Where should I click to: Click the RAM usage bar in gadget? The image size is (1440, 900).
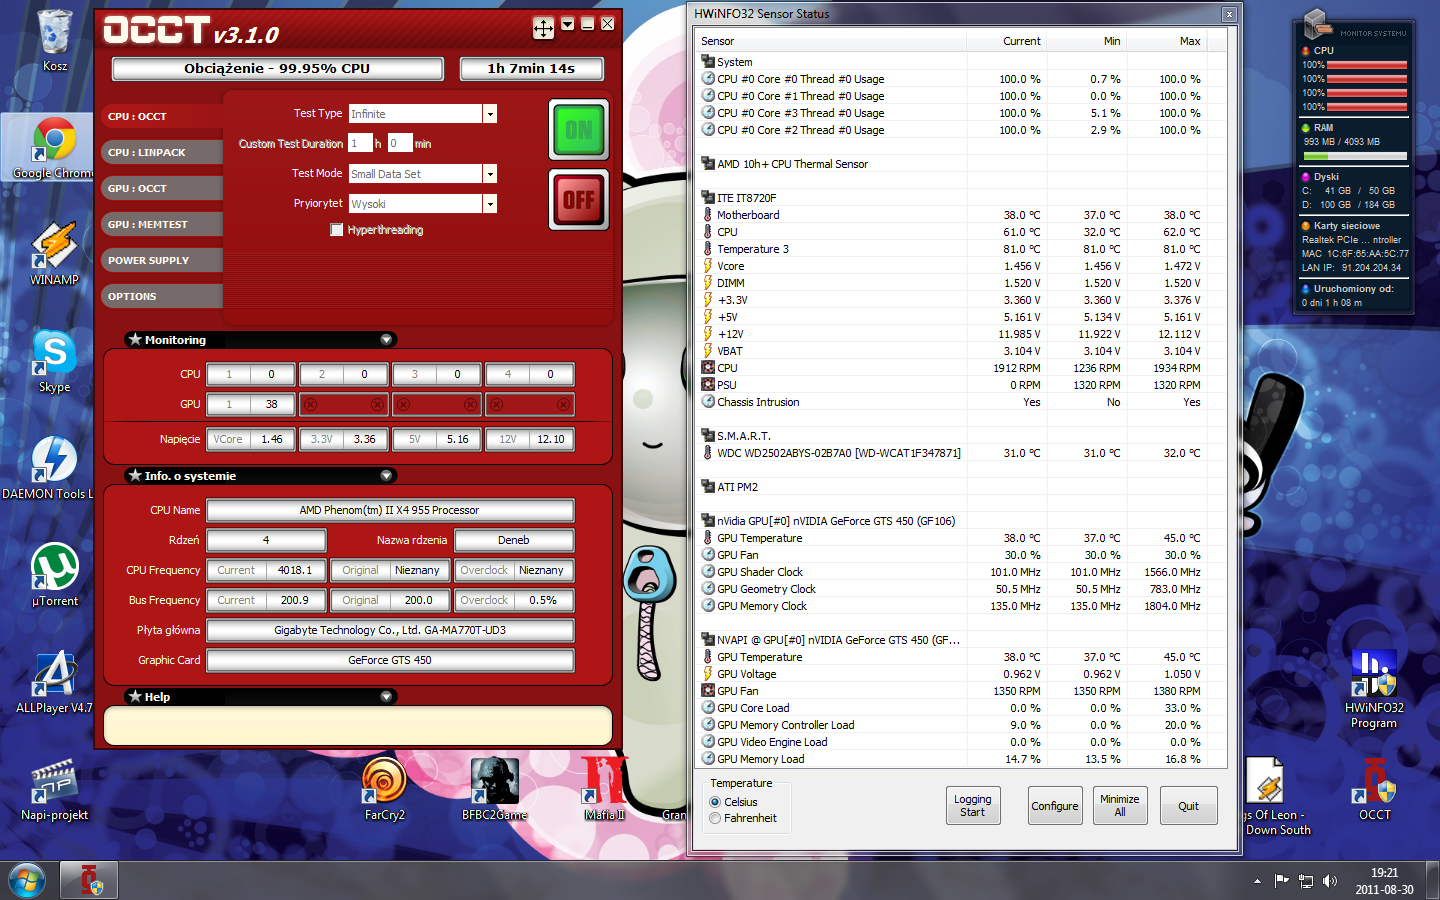pos(1355,156)
